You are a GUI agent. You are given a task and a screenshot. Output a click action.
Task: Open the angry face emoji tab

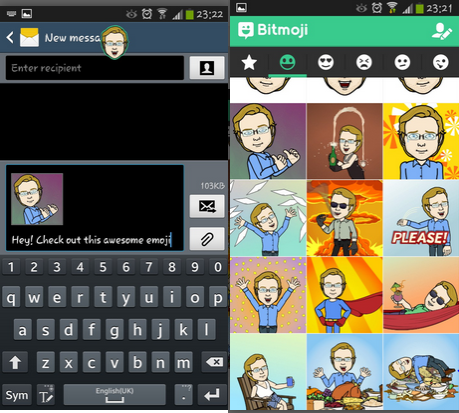(364, 62)
